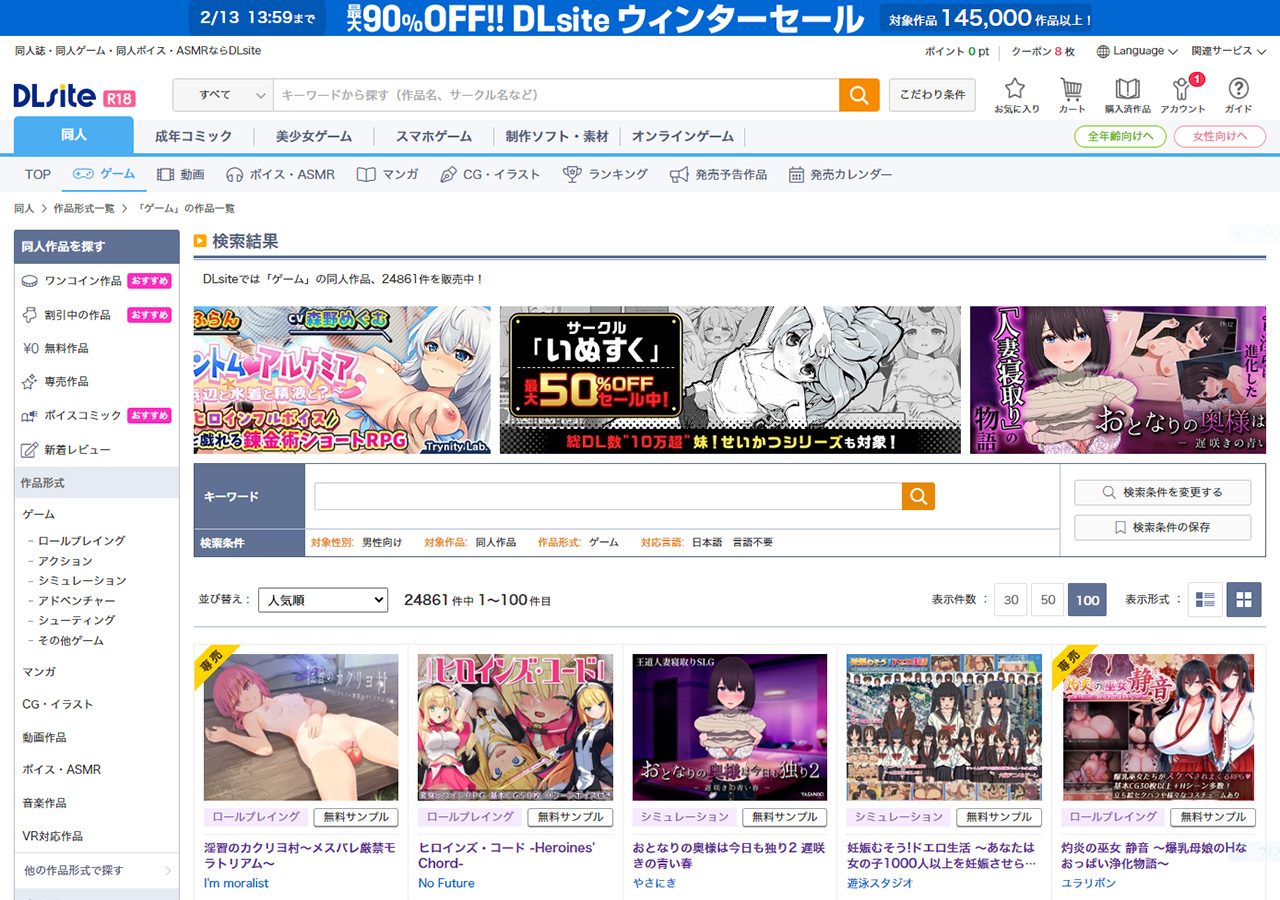Switch site to 全年齢向けへ all-ages mode
This screenshot has width=1280, height=900.
pyautogui.click(x=1119, y=137)
